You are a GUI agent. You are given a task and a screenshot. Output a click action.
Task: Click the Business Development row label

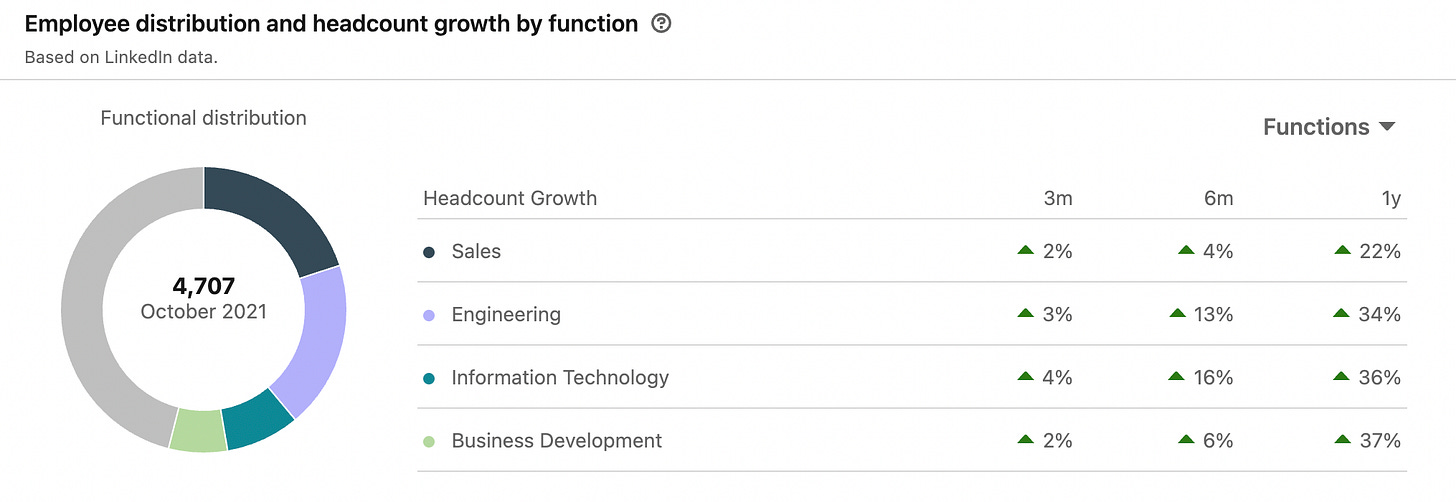(x=556, y=441)
